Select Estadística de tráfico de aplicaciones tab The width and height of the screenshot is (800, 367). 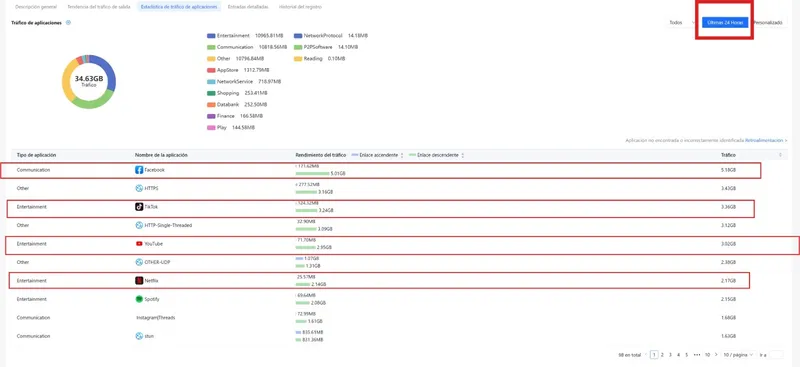[179, 7]
